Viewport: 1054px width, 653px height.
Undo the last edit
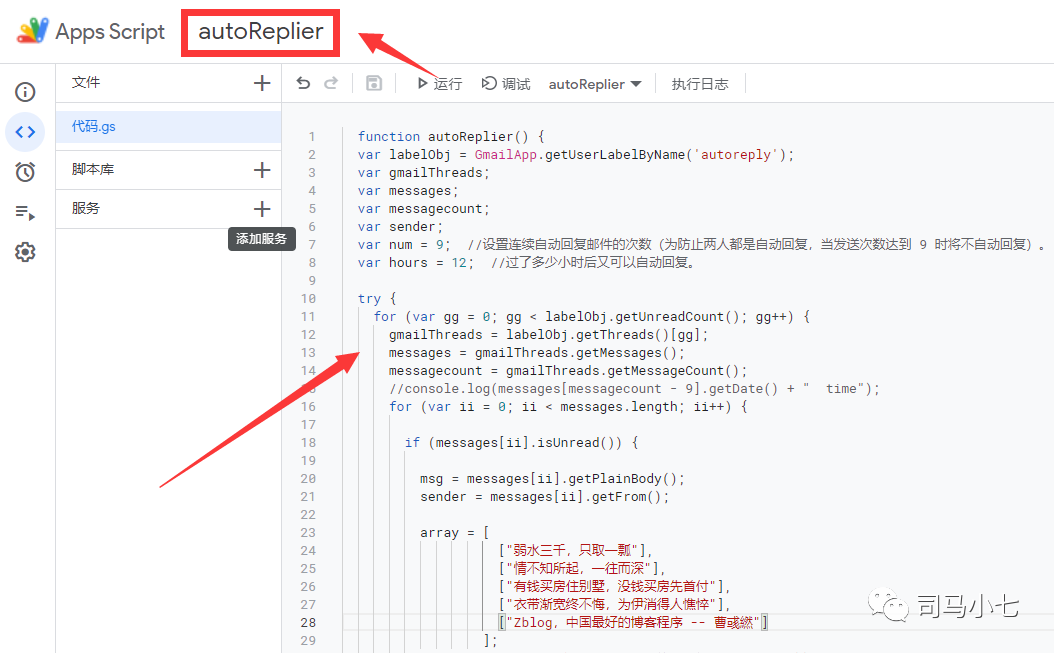click(303, 83)
